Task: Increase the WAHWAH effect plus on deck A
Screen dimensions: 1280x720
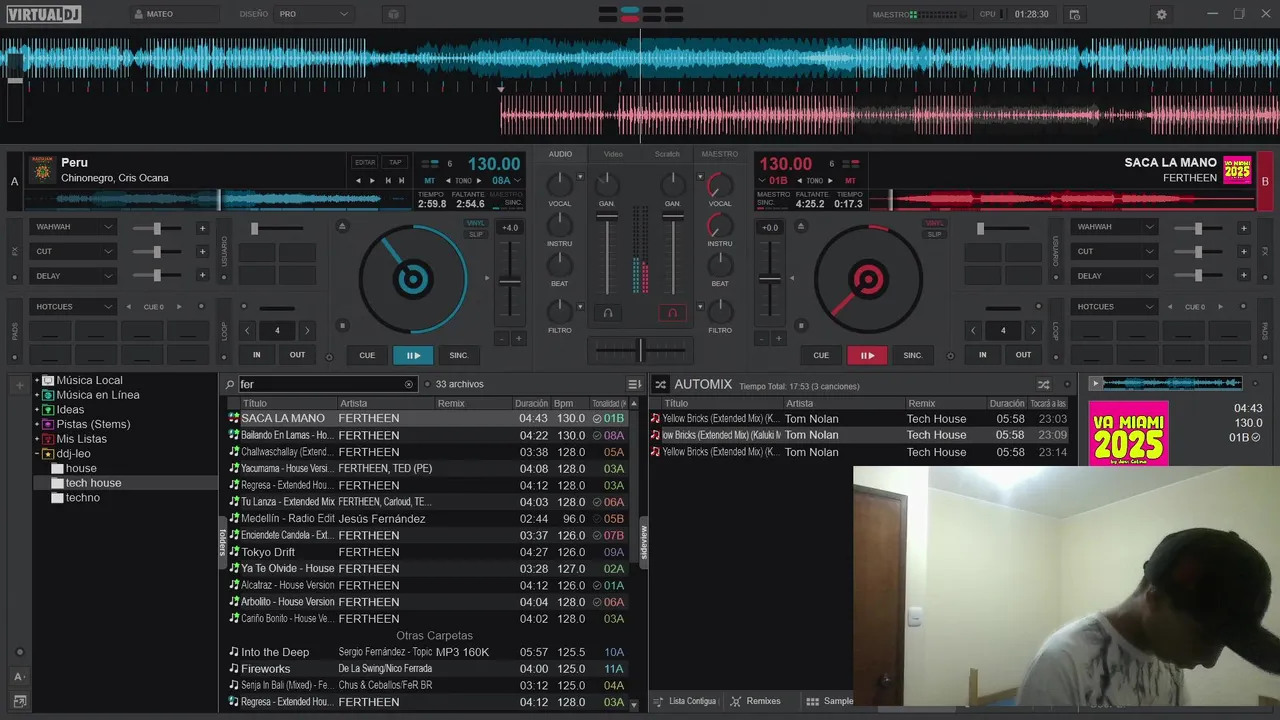Action: click(202, 228)
